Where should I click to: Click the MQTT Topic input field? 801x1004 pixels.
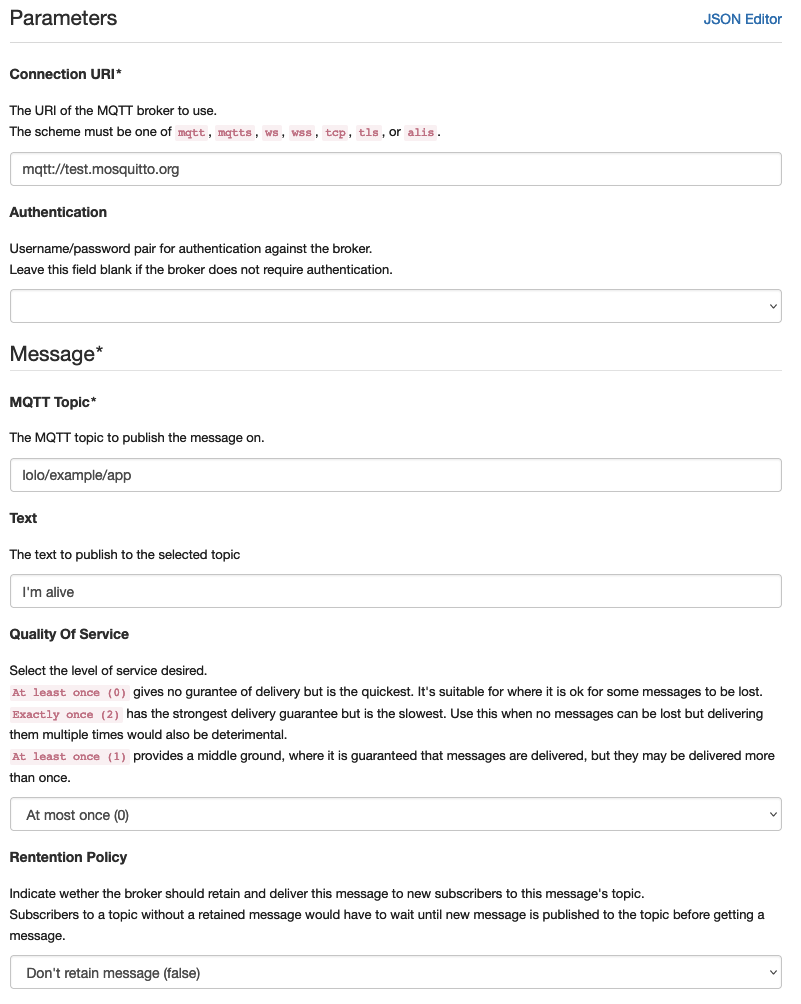pyautogui.click(x=395, y=474)
